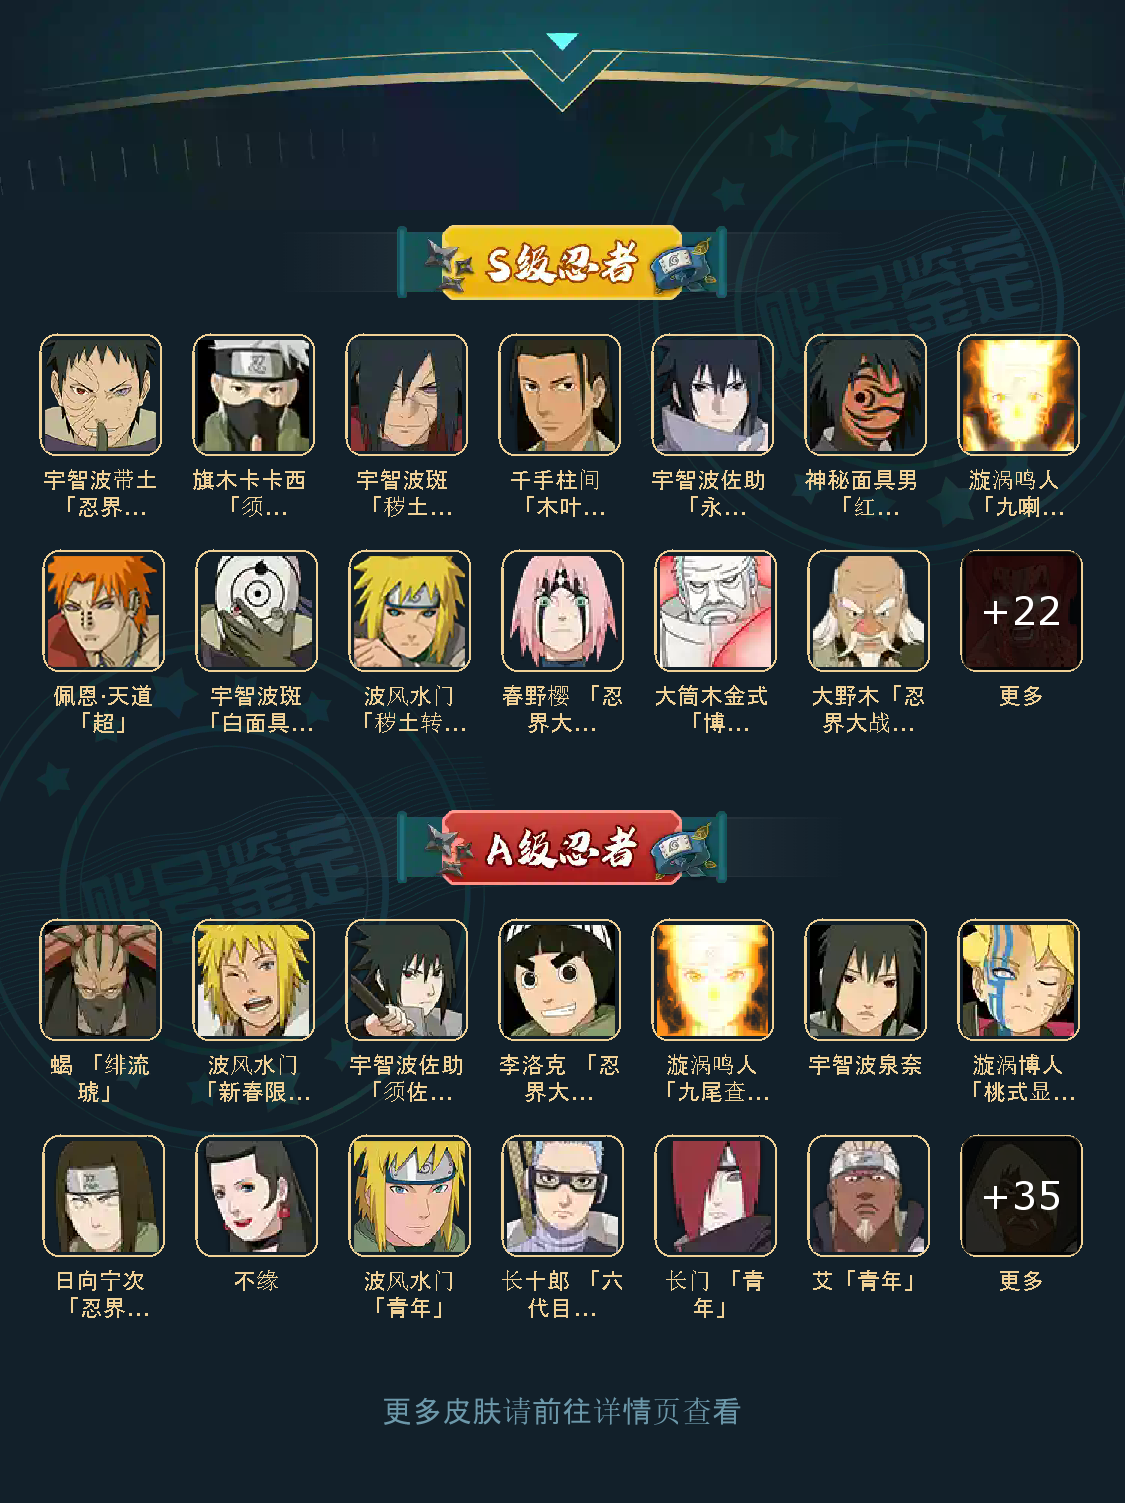
Task: Open the 漩涡博人 ninja avatar
Action: pos(1019,980)
